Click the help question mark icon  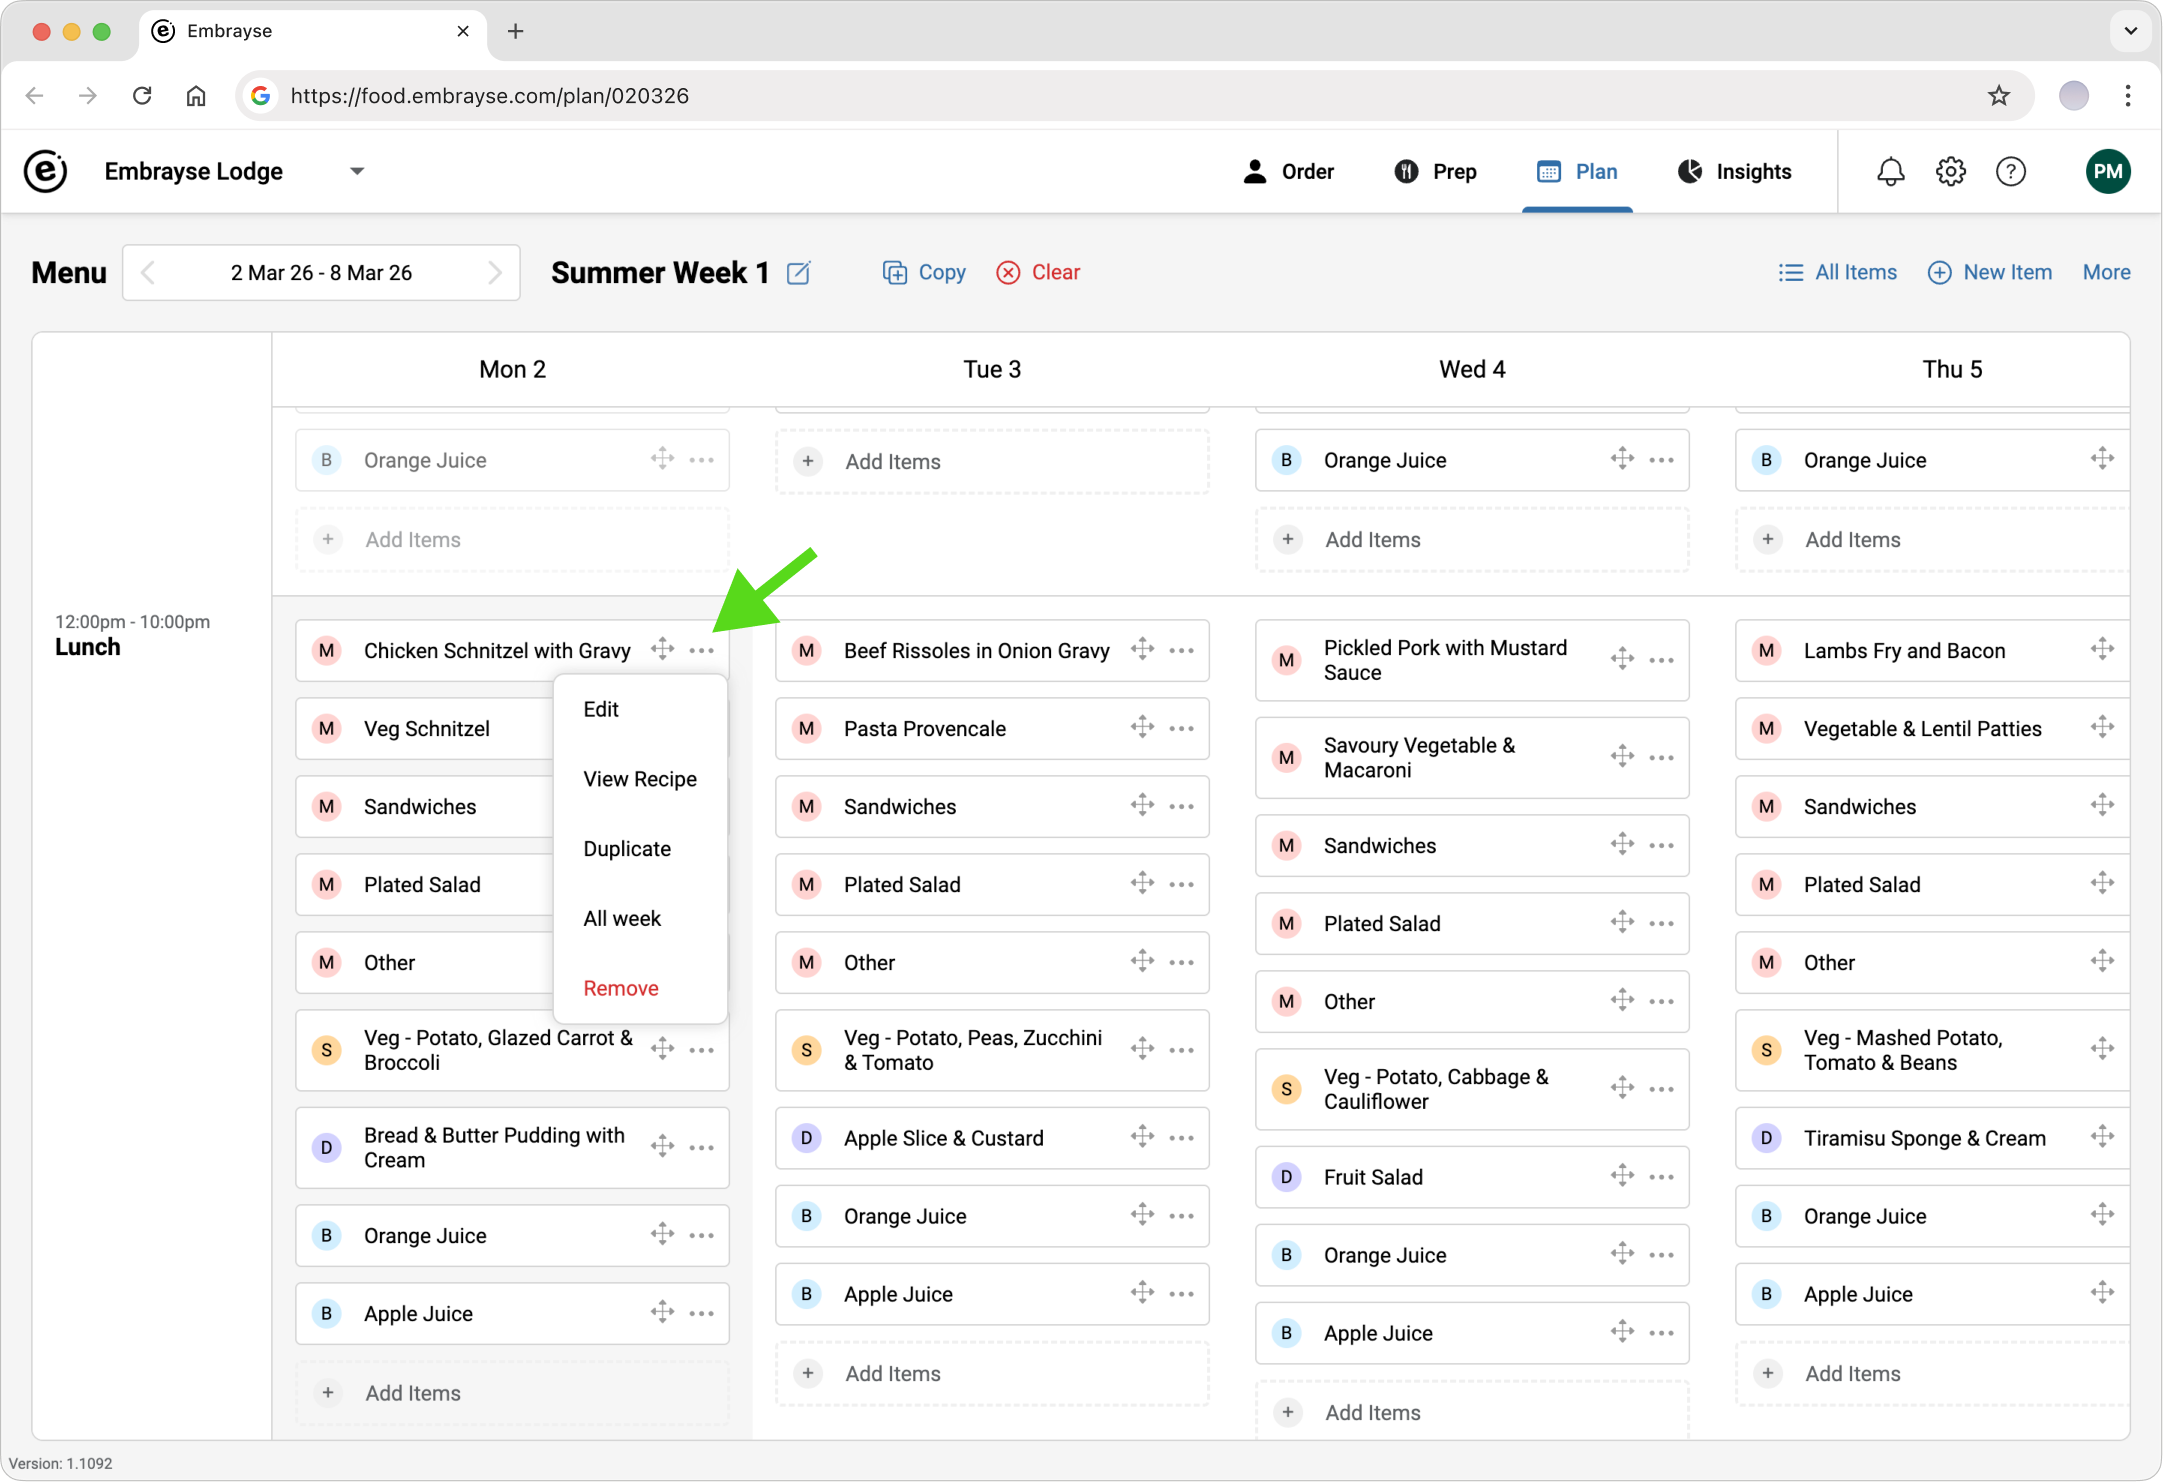[x=2010, y=172]
